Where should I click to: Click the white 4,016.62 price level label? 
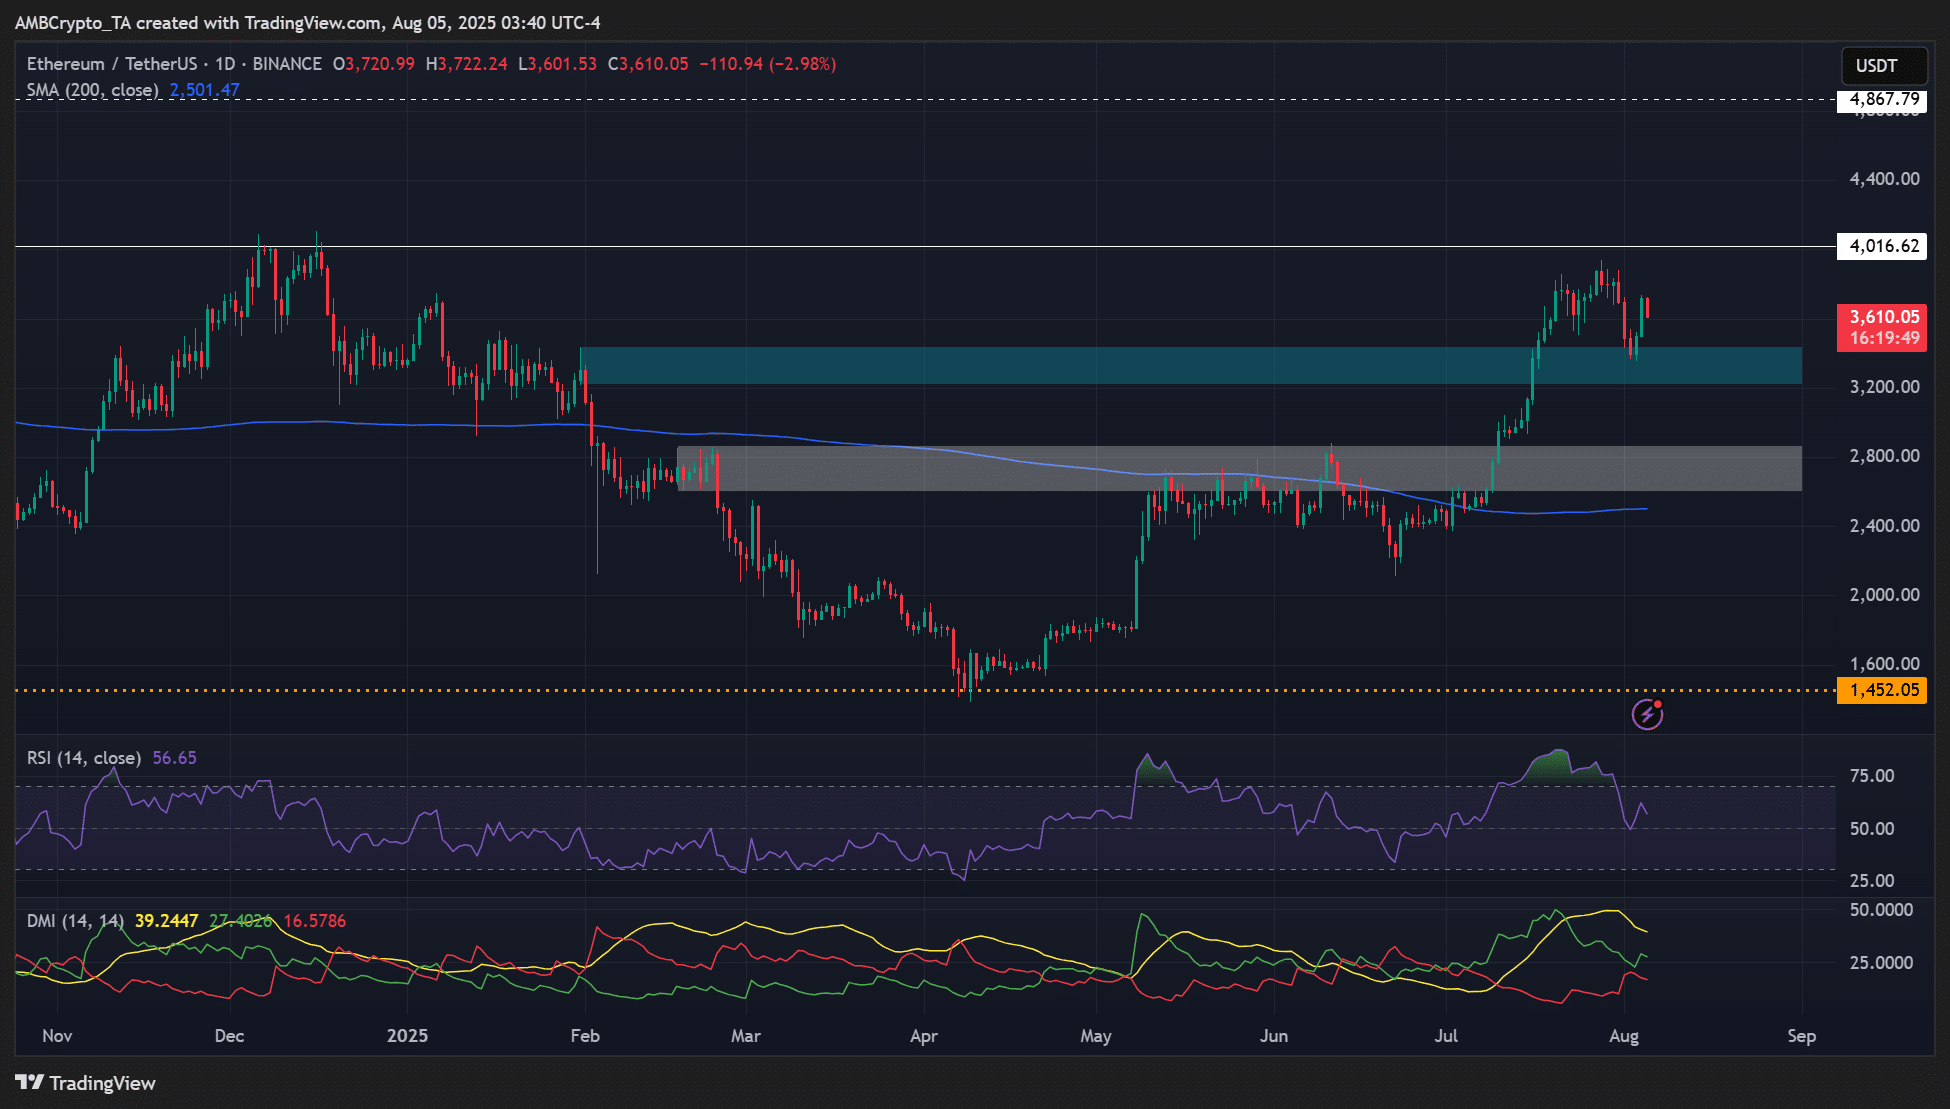[x=1883, y=246]
